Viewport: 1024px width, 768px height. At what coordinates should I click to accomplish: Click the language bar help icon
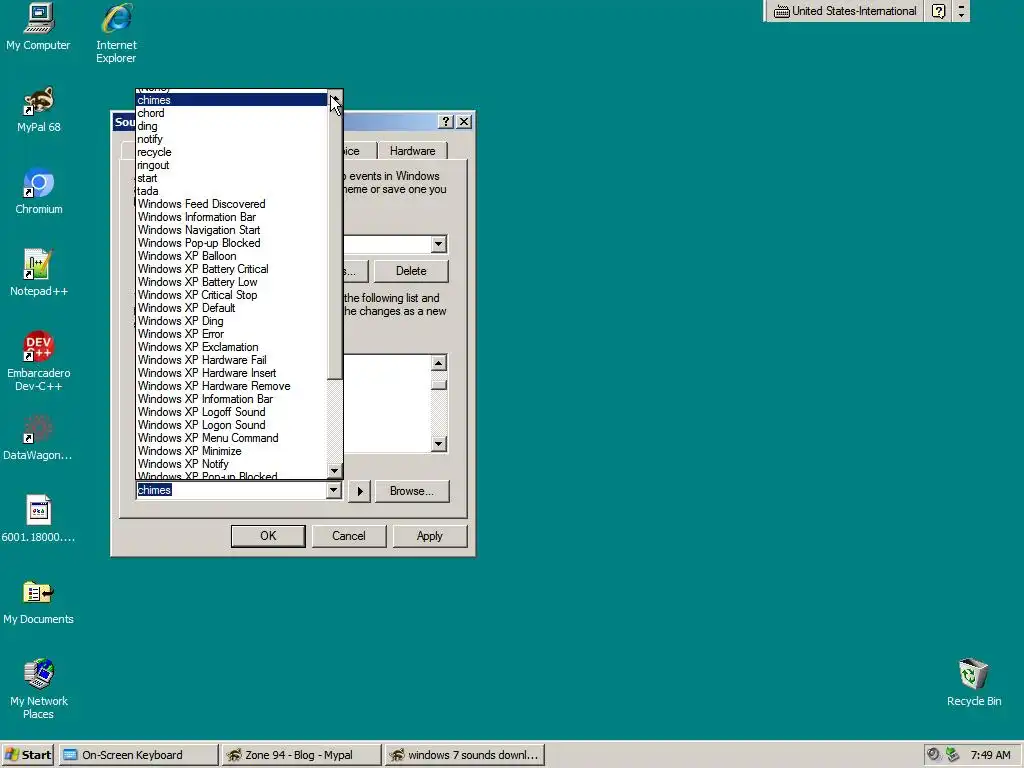[x=938, y=11]
